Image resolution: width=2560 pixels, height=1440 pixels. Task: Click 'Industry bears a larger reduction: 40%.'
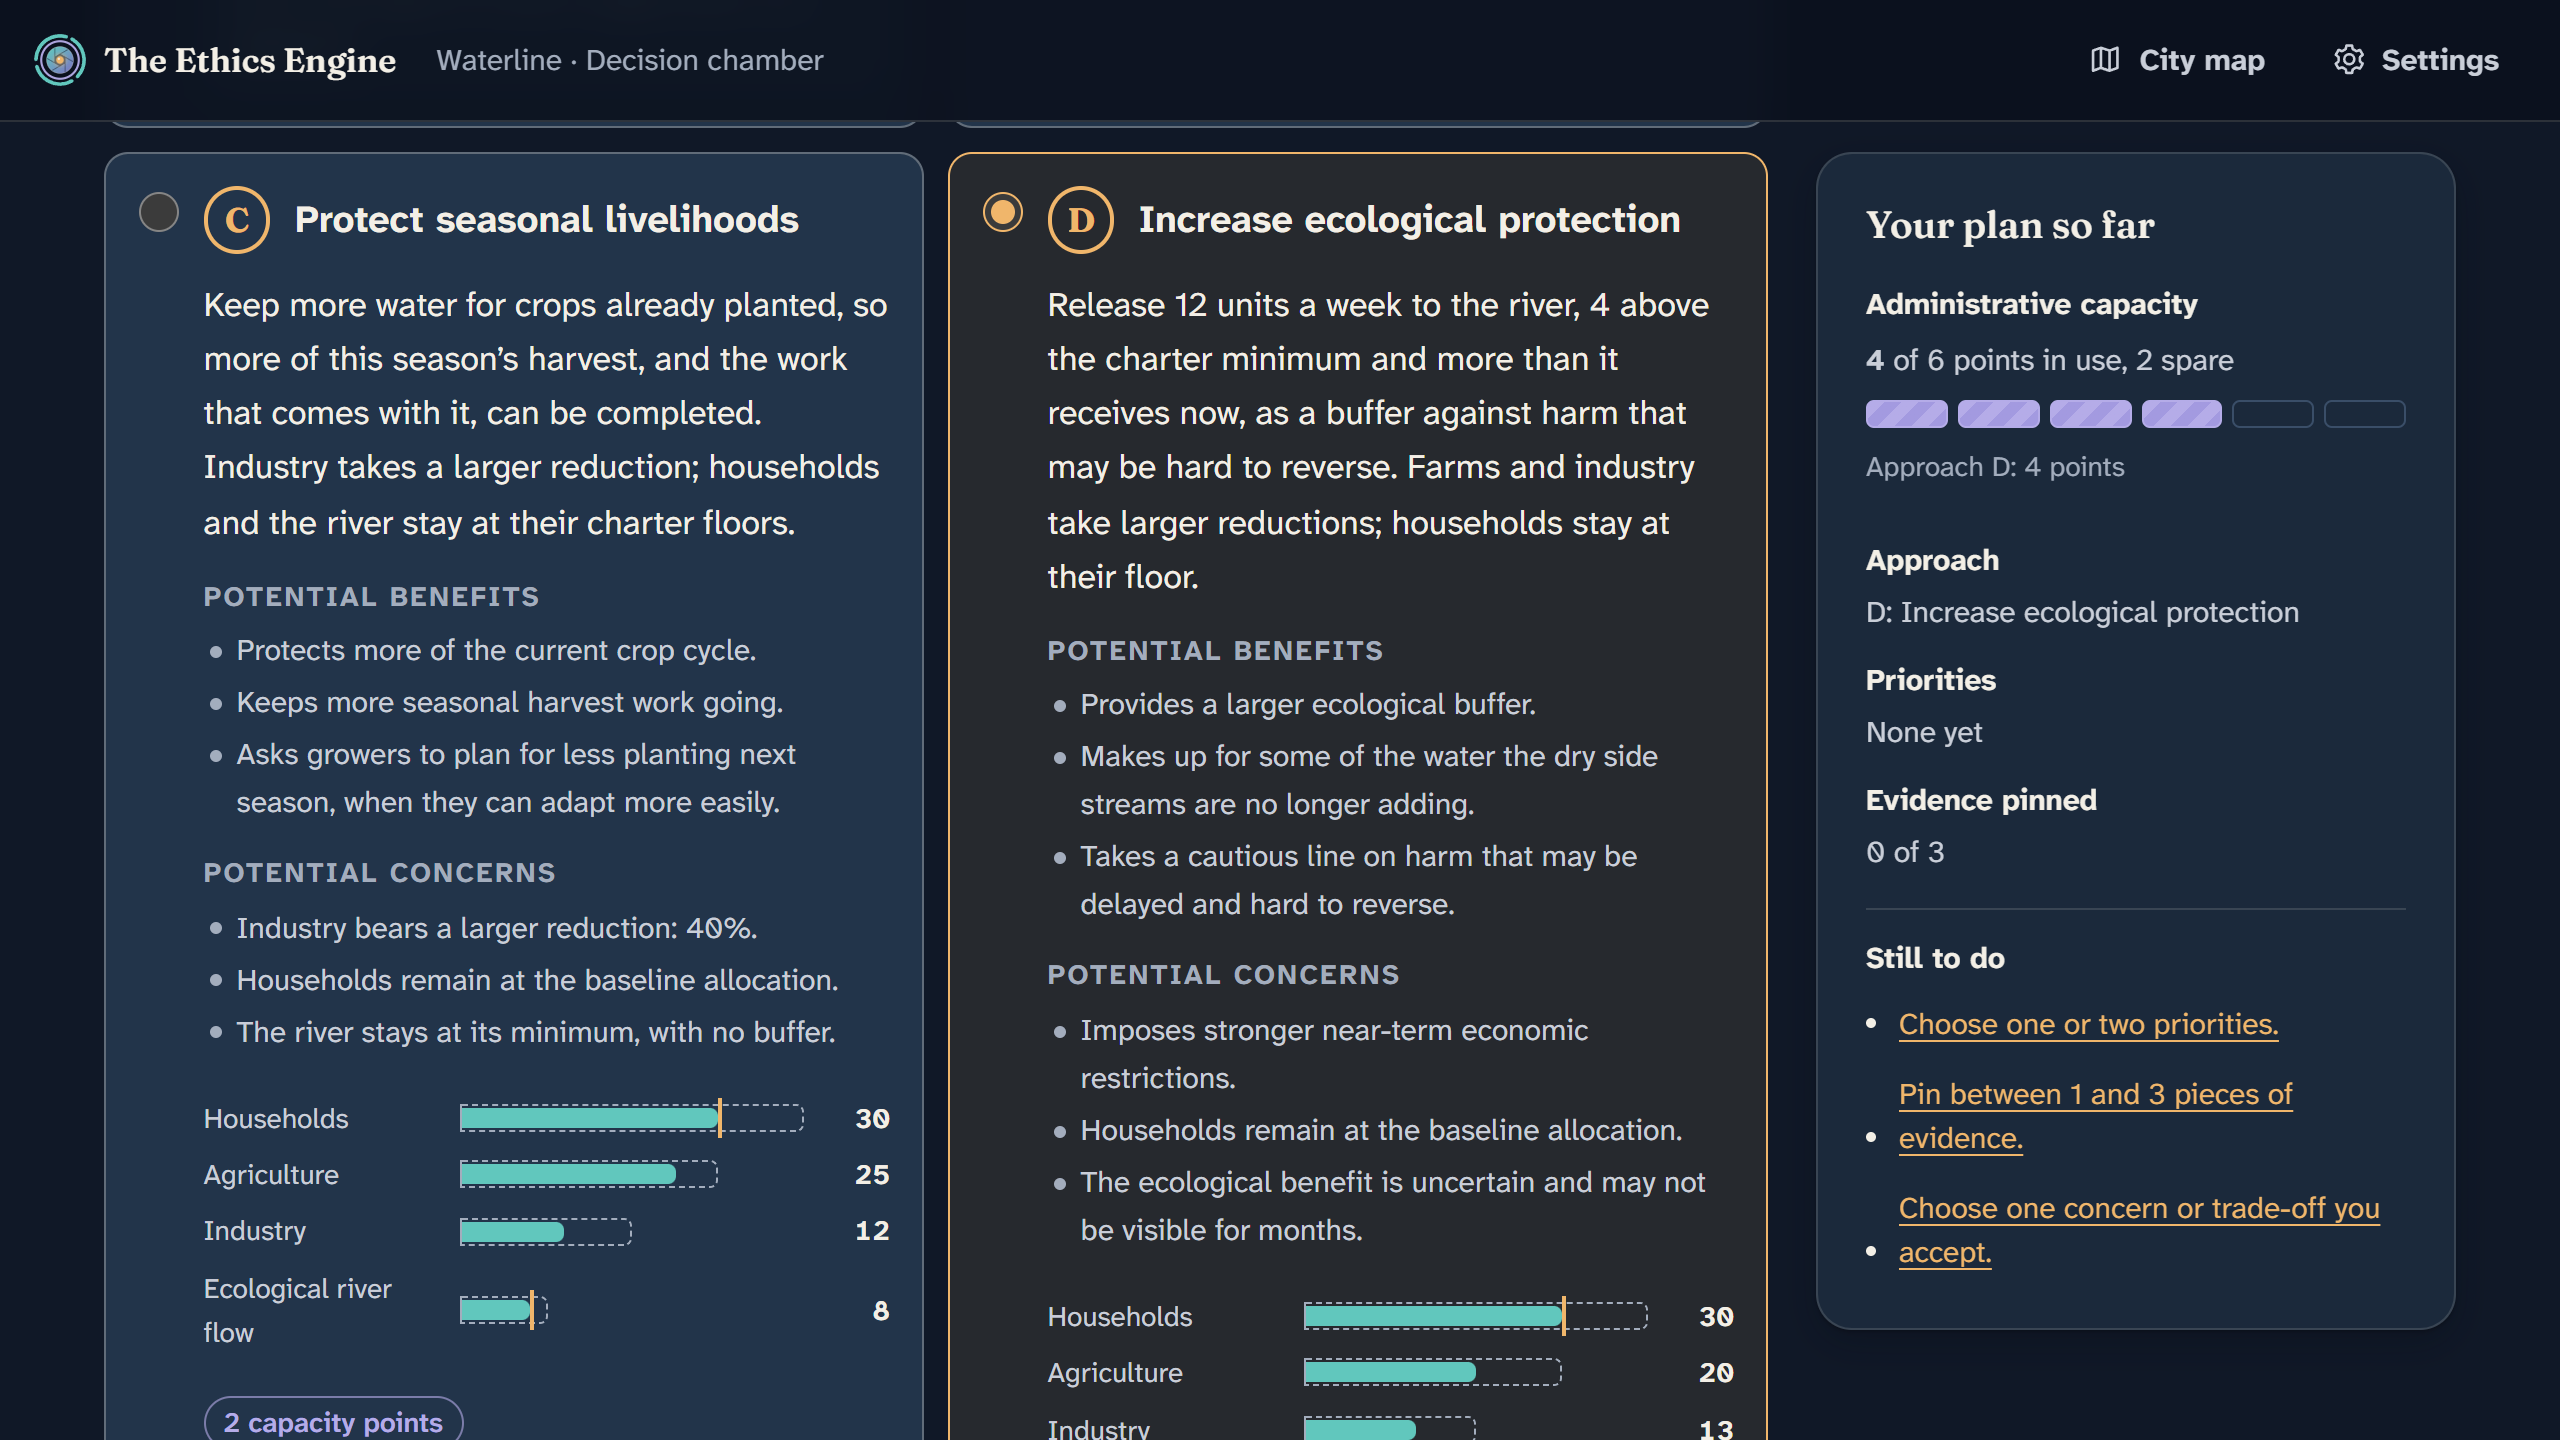497,928
